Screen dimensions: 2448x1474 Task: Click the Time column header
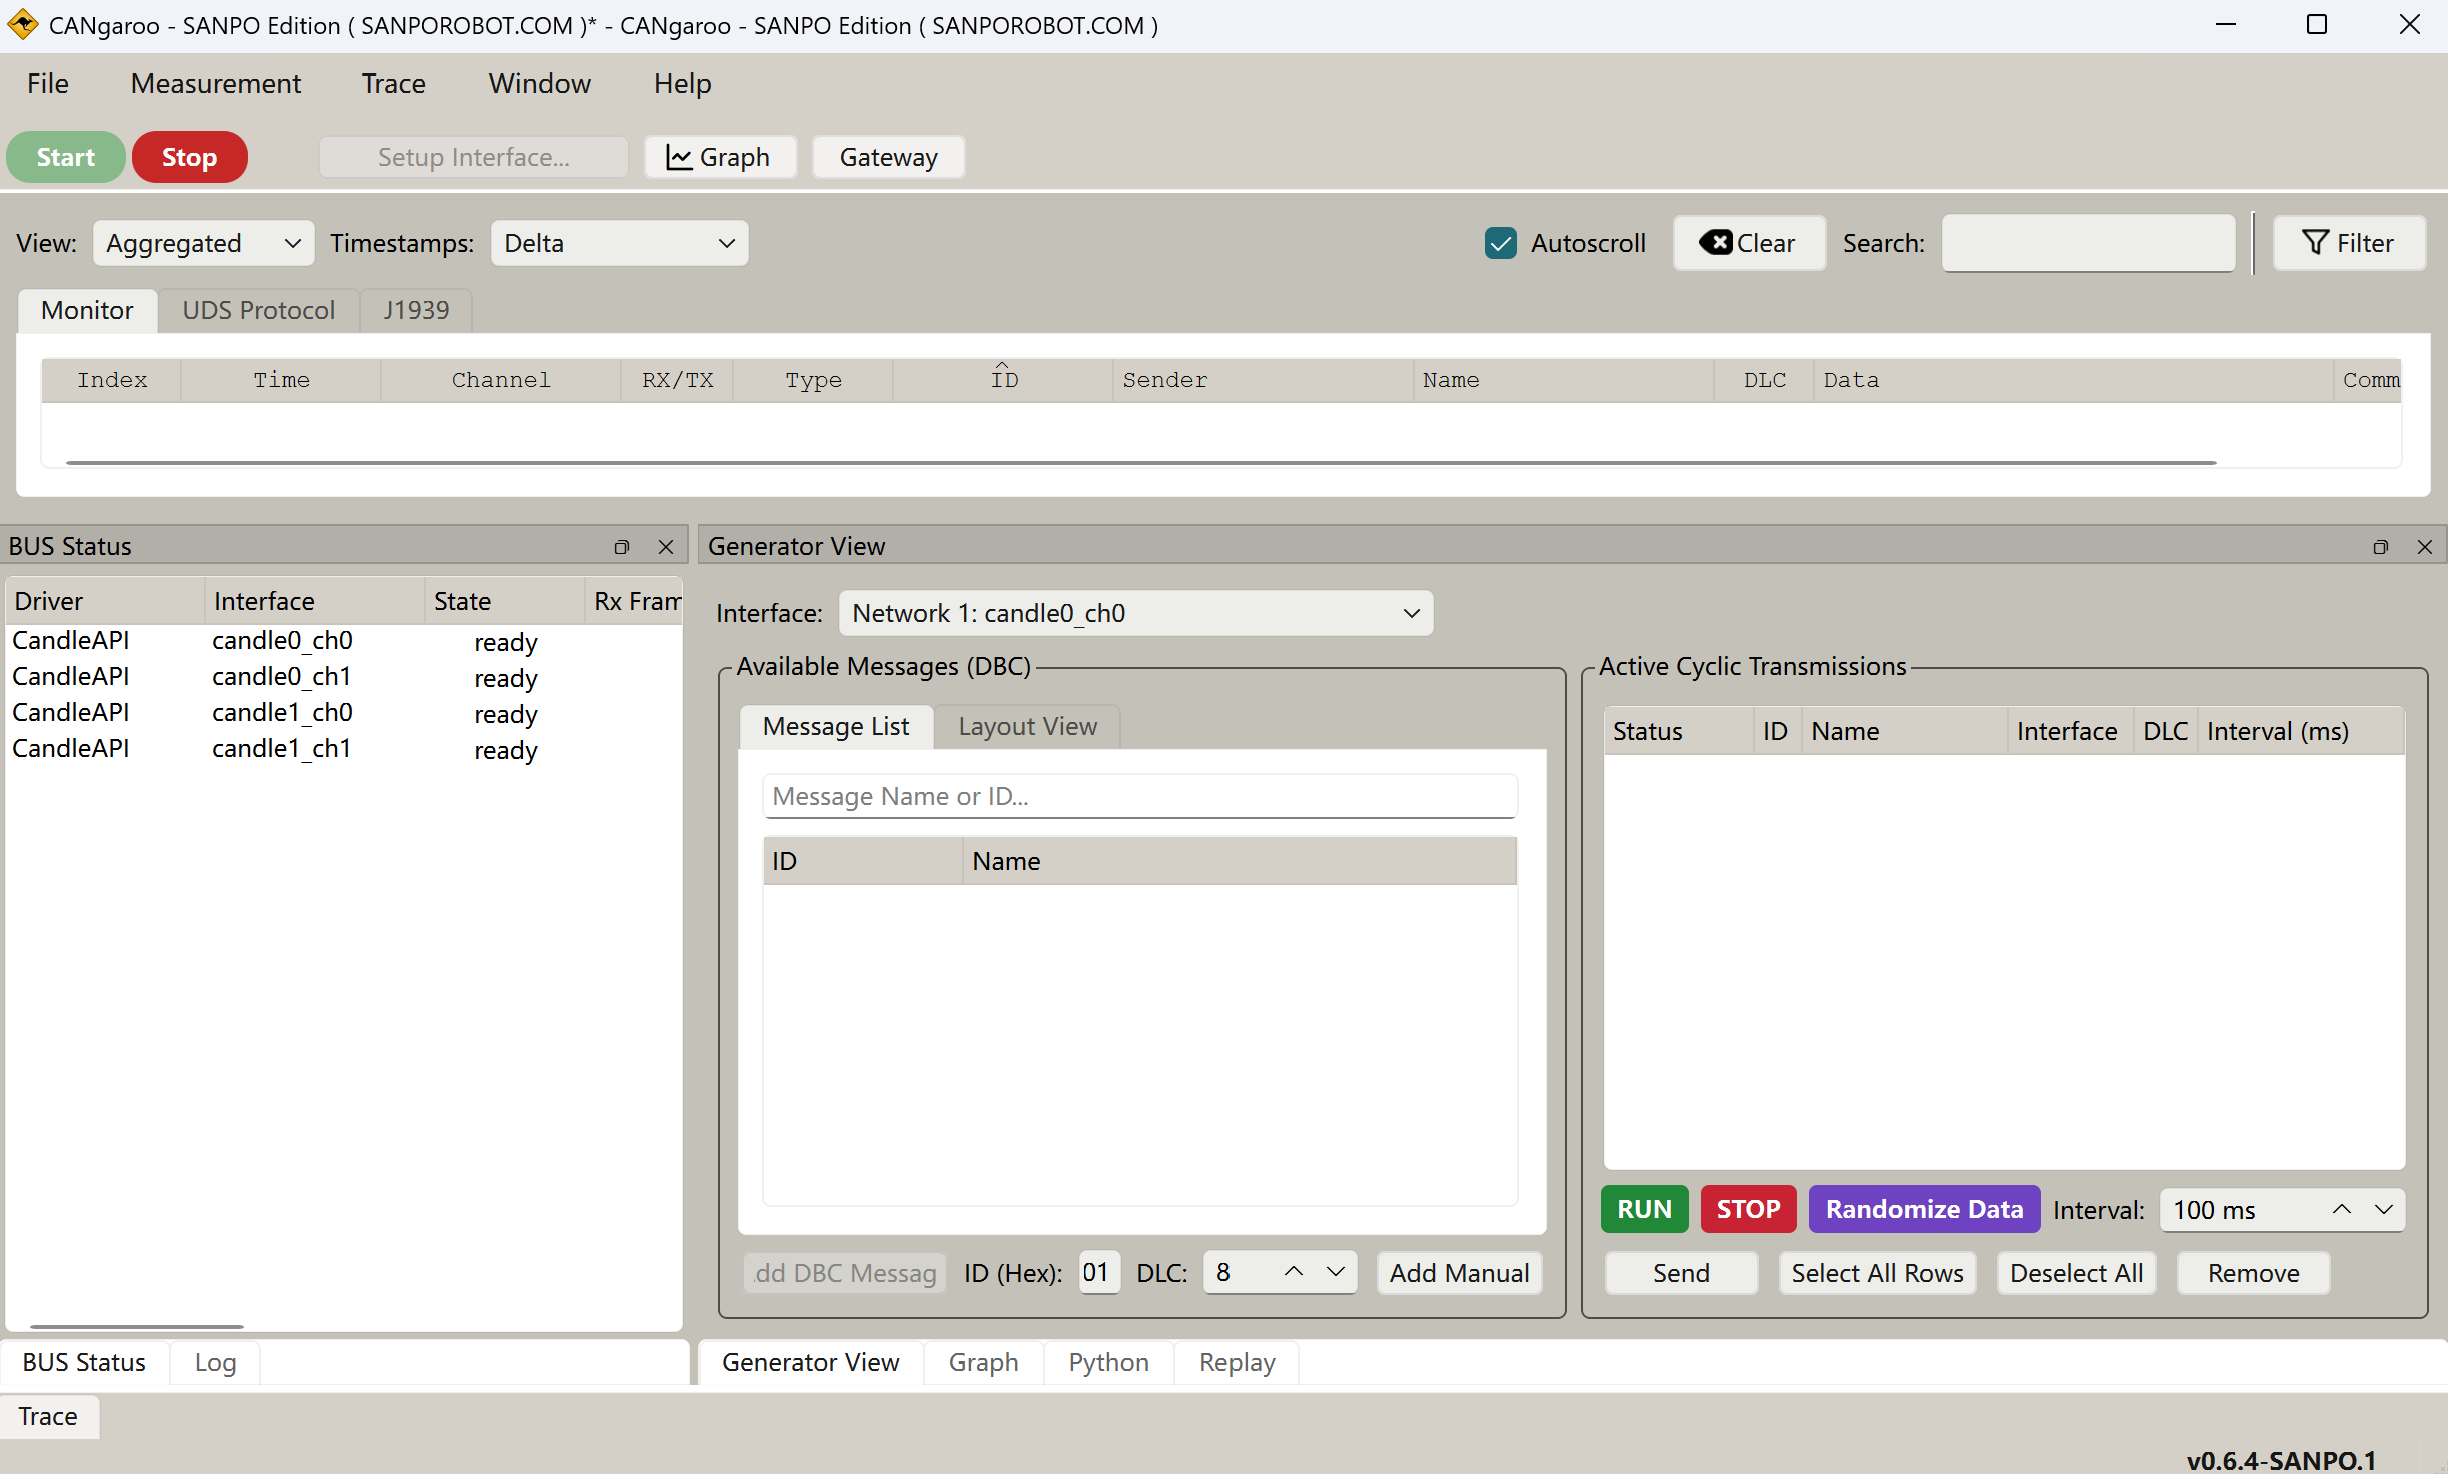(x=281, y=380)
